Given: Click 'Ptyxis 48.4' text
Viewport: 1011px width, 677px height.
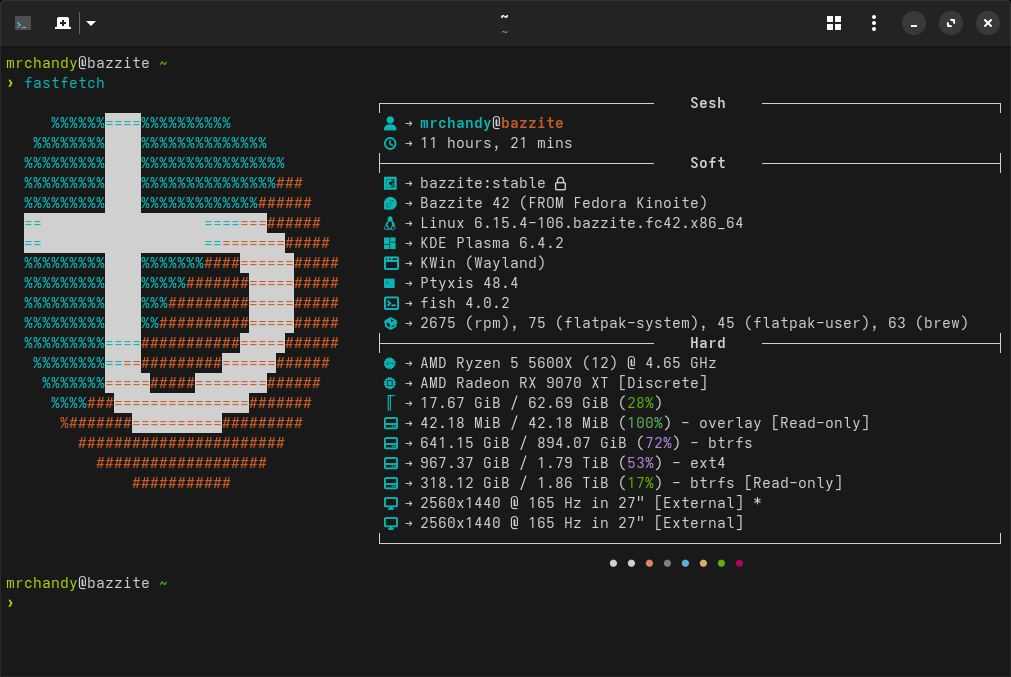Looking at the screenshot, I should [x=469, y=283].
